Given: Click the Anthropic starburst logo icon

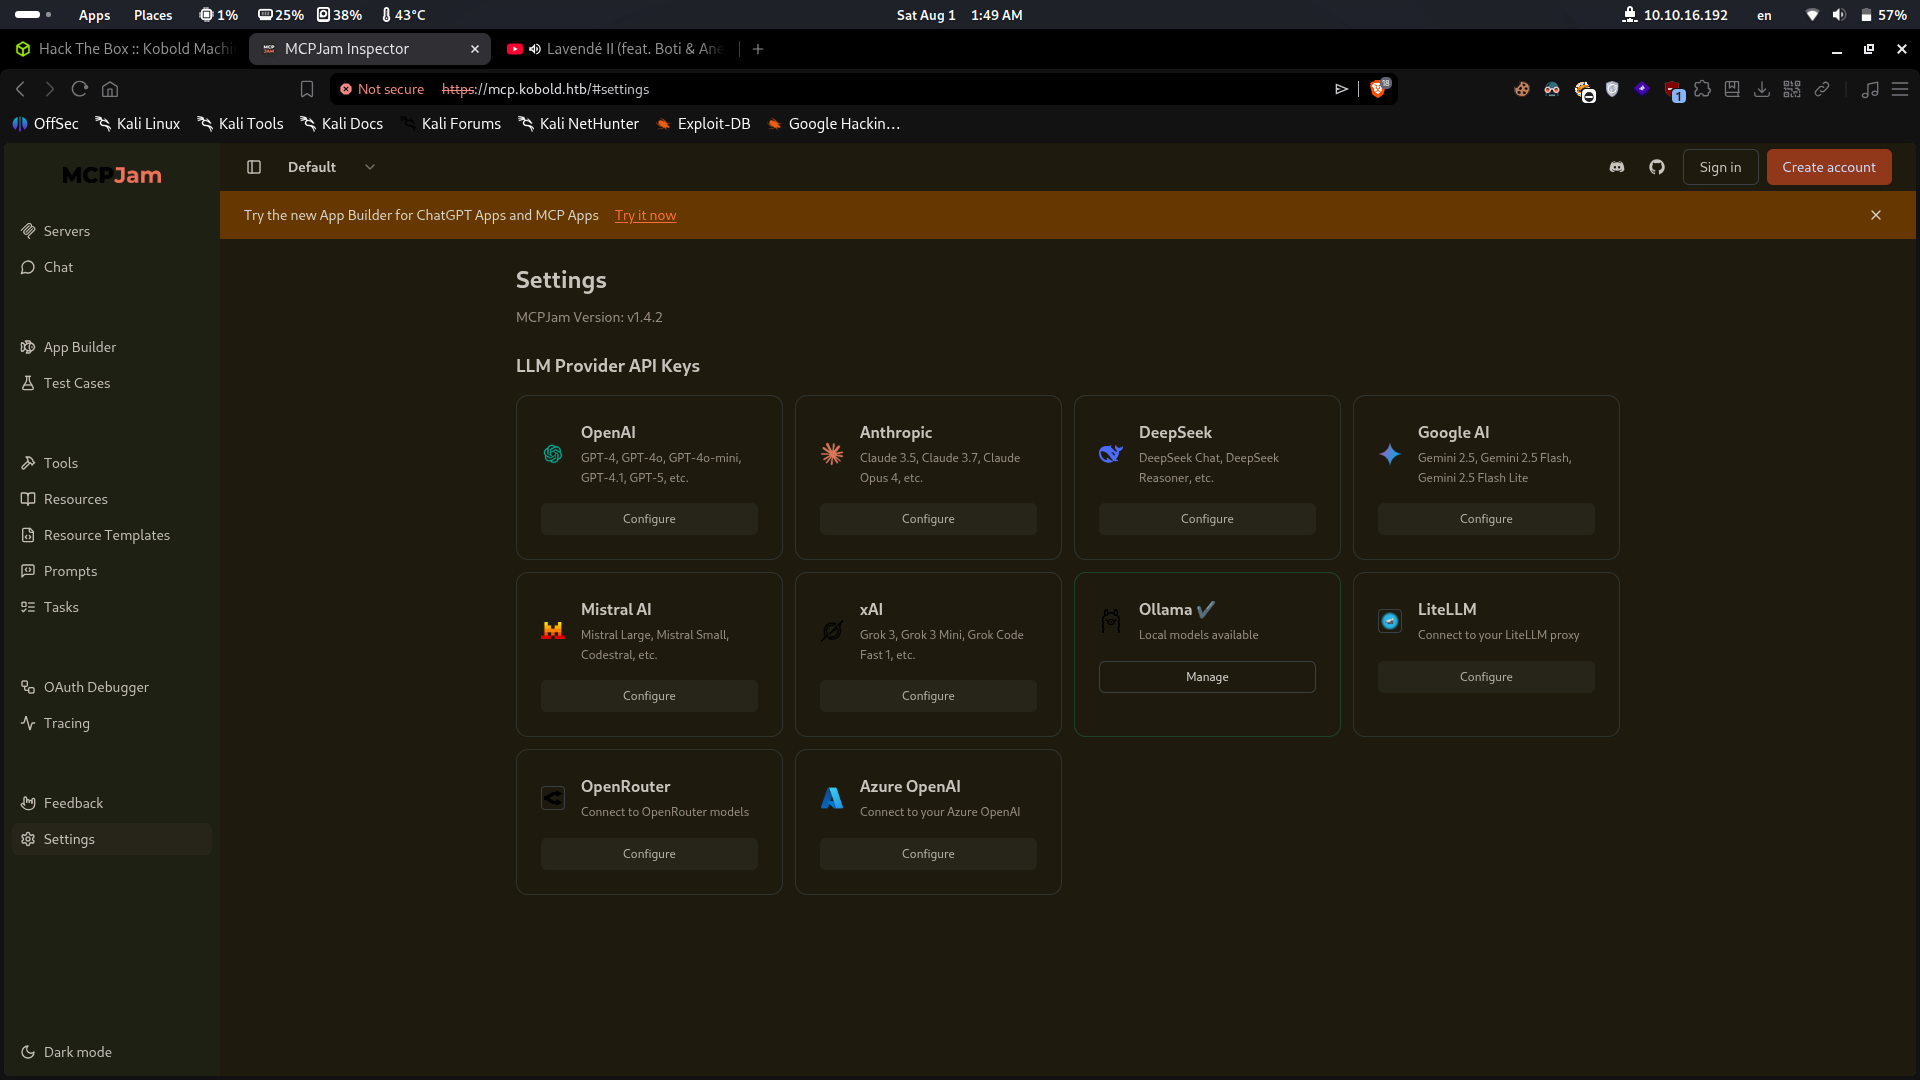Looking at the screenshot, I should [832, 454].
